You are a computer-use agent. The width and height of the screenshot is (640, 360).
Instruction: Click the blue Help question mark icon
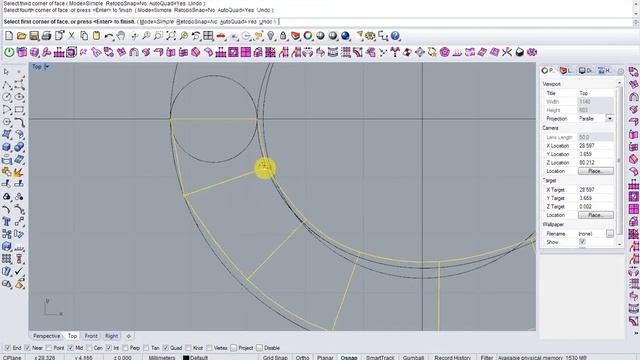coord(395,36)
